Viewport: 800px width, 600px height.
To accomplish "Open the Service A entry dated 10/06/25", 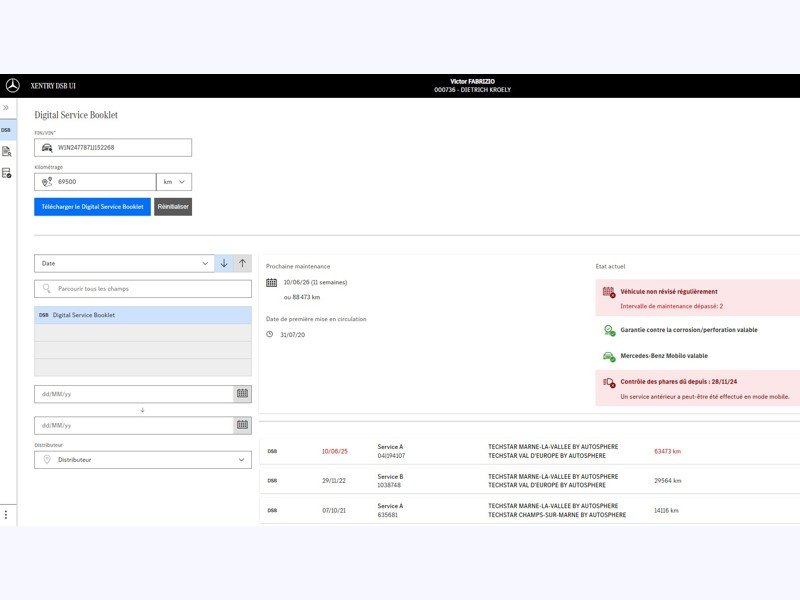I will [x=391, y=451].
